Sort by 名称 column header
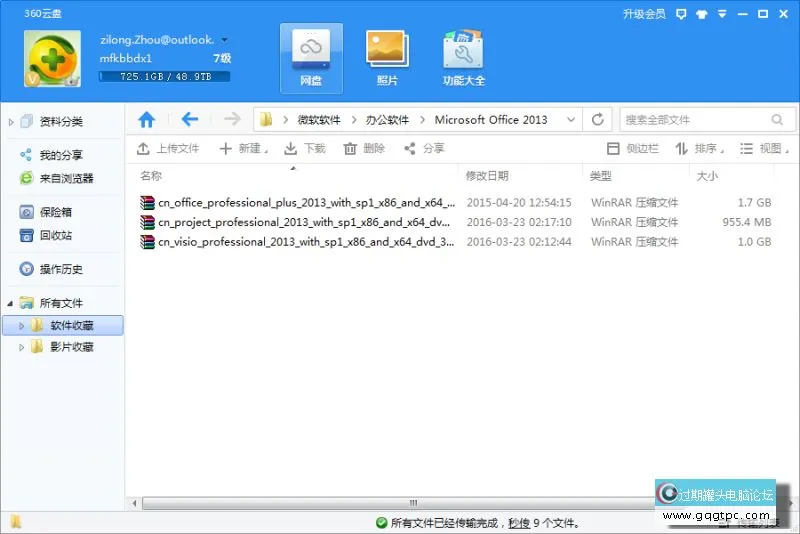This screenshot has height=534, width=800. (x=151, y=176)
